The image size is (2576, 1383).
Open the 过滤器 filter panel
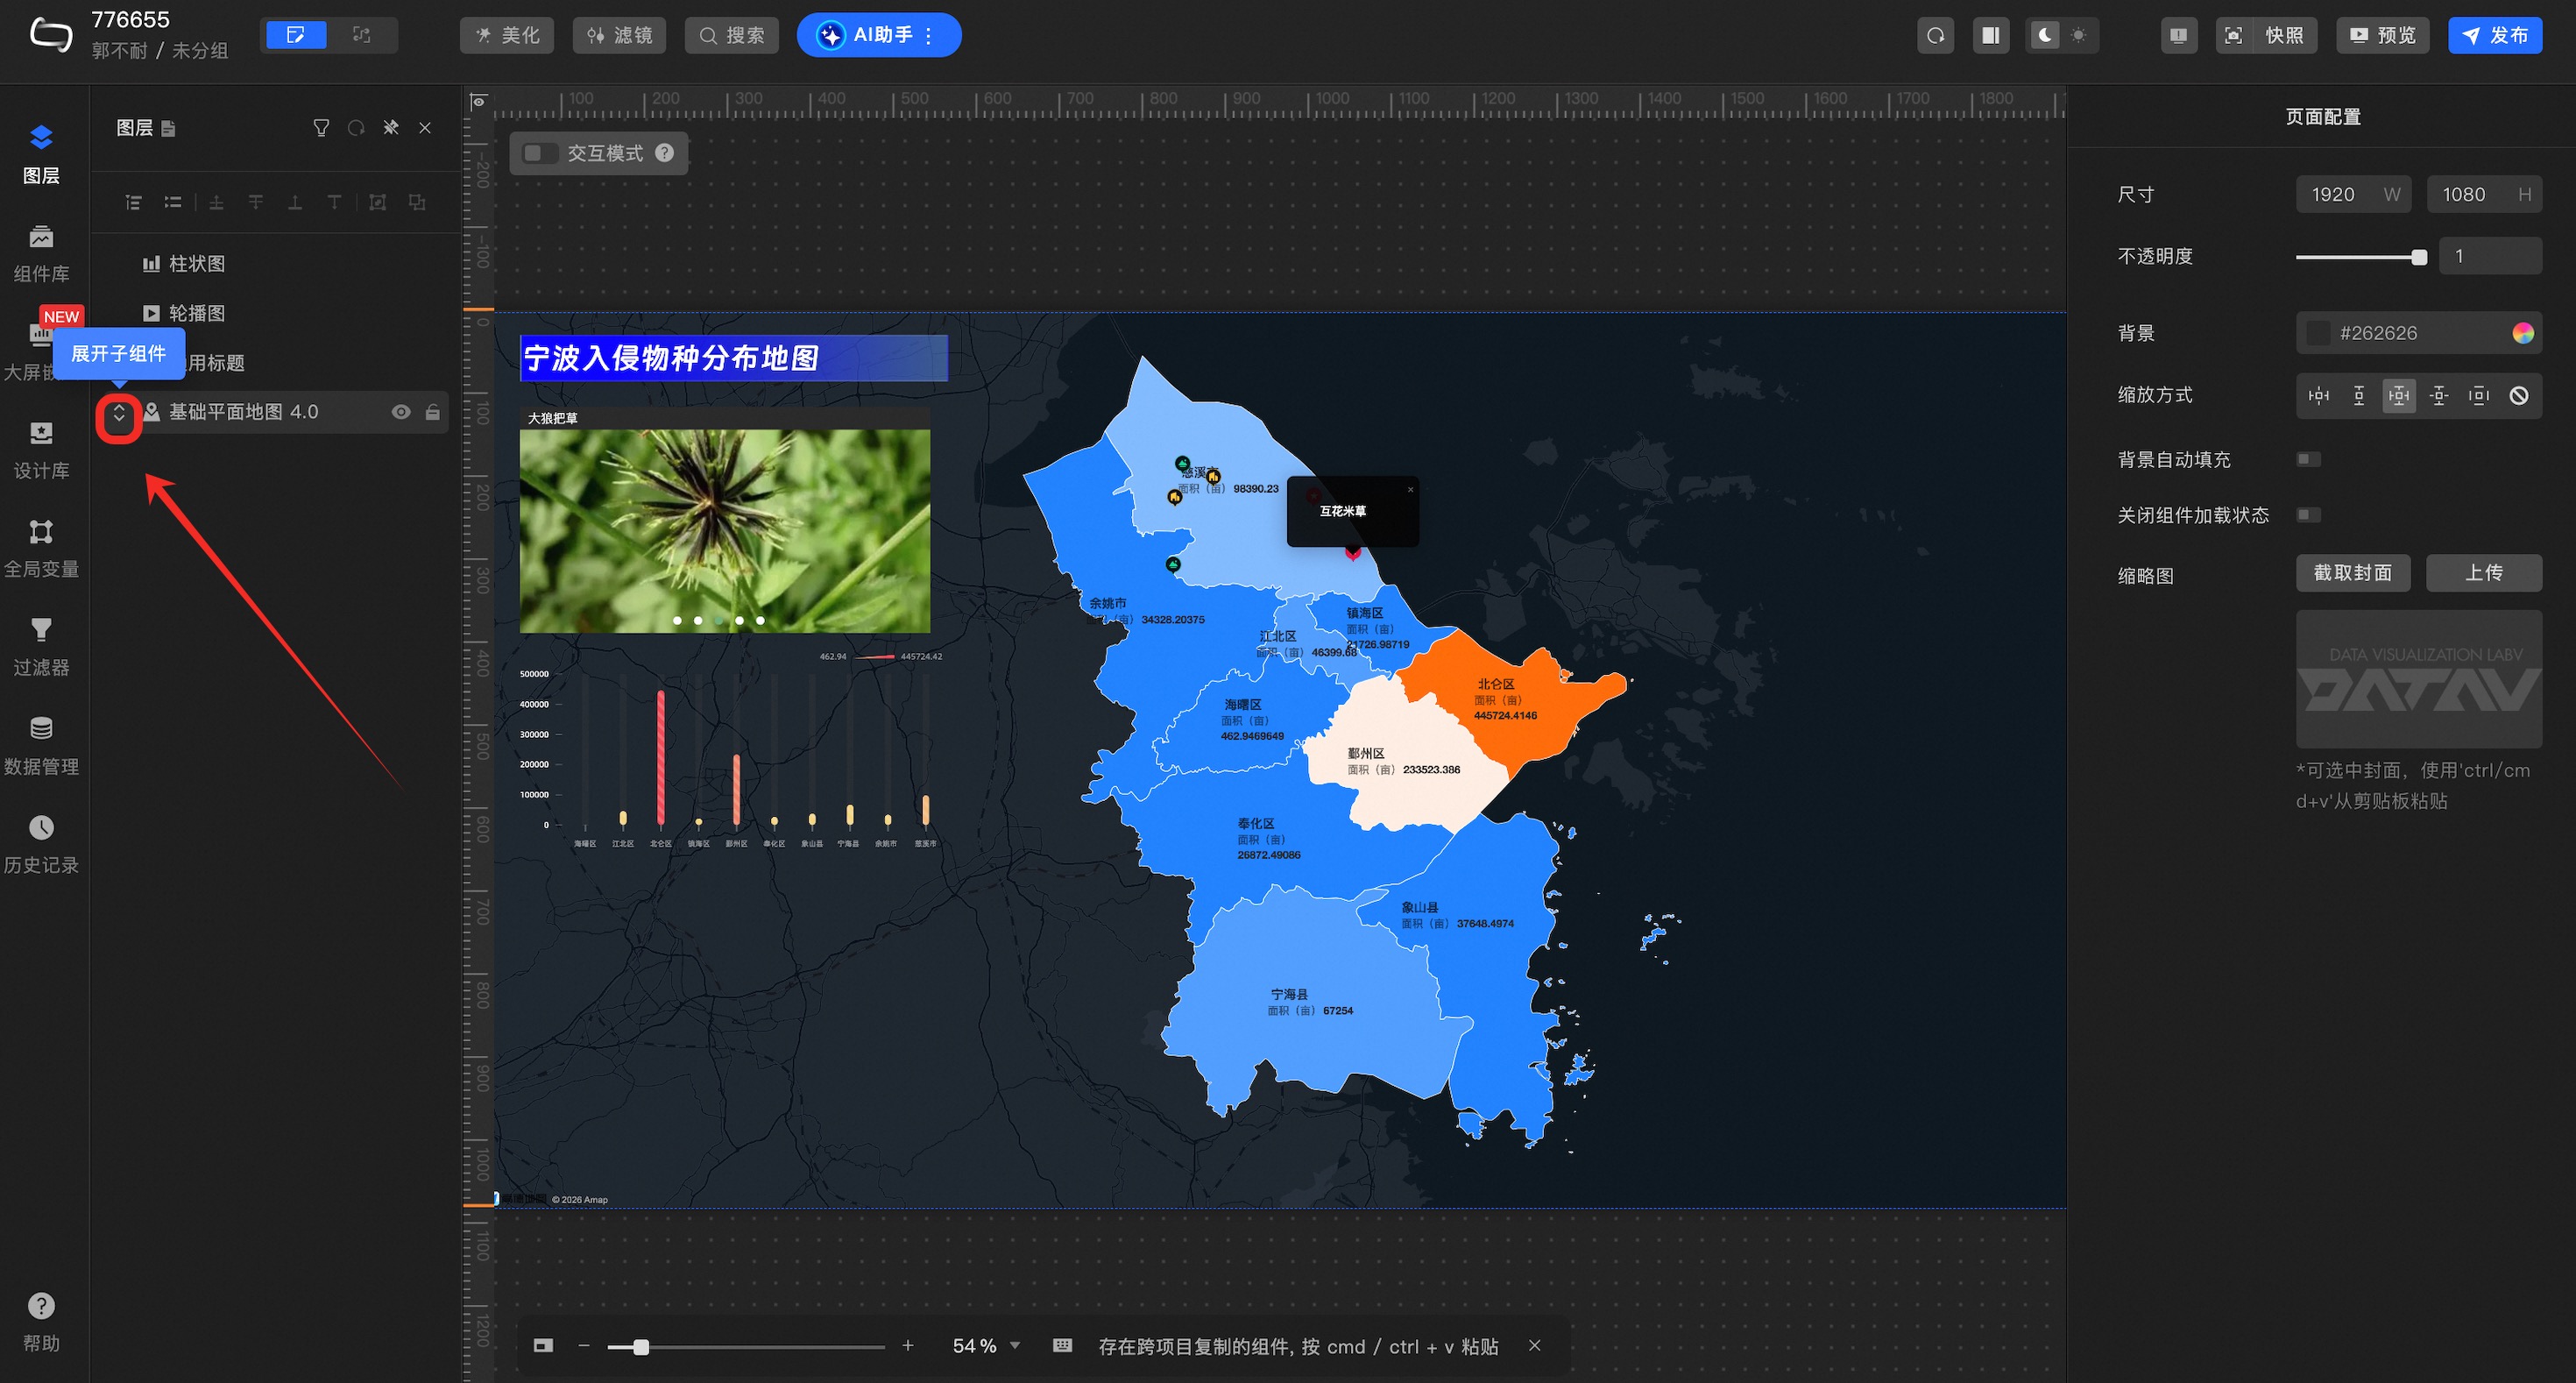pos(41,646)
